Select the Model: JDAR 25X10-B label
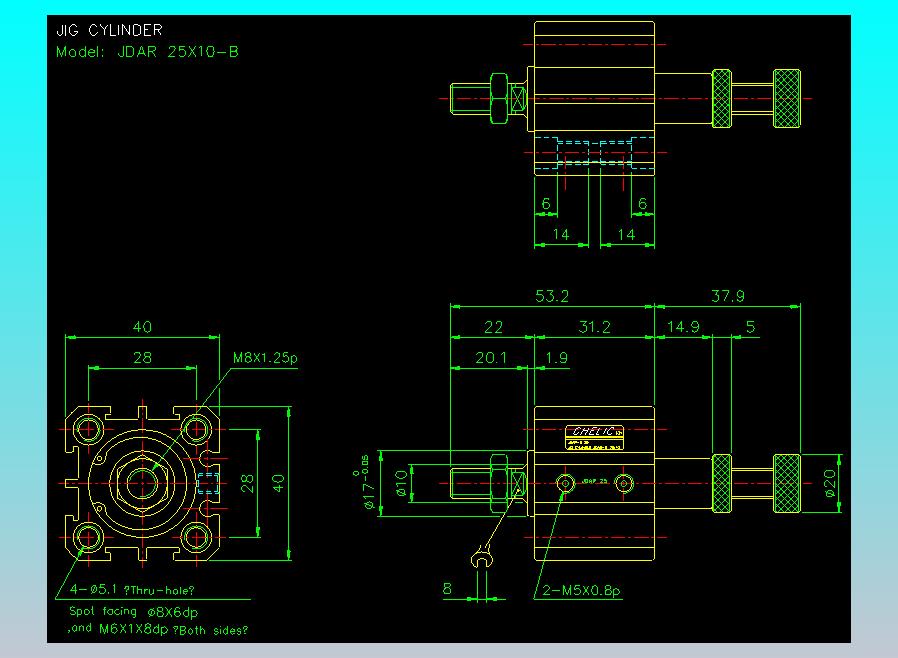 [147, 52]
